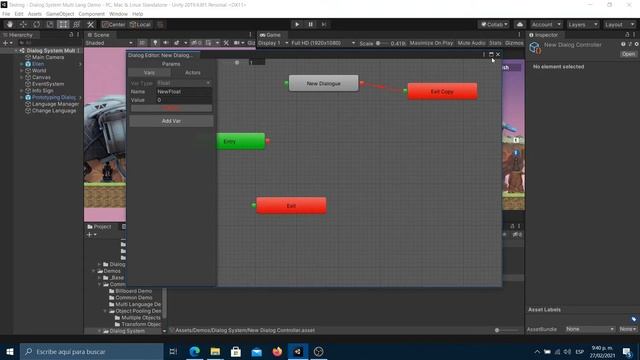
Task: Click the Pause button
Action: point(310,24)
